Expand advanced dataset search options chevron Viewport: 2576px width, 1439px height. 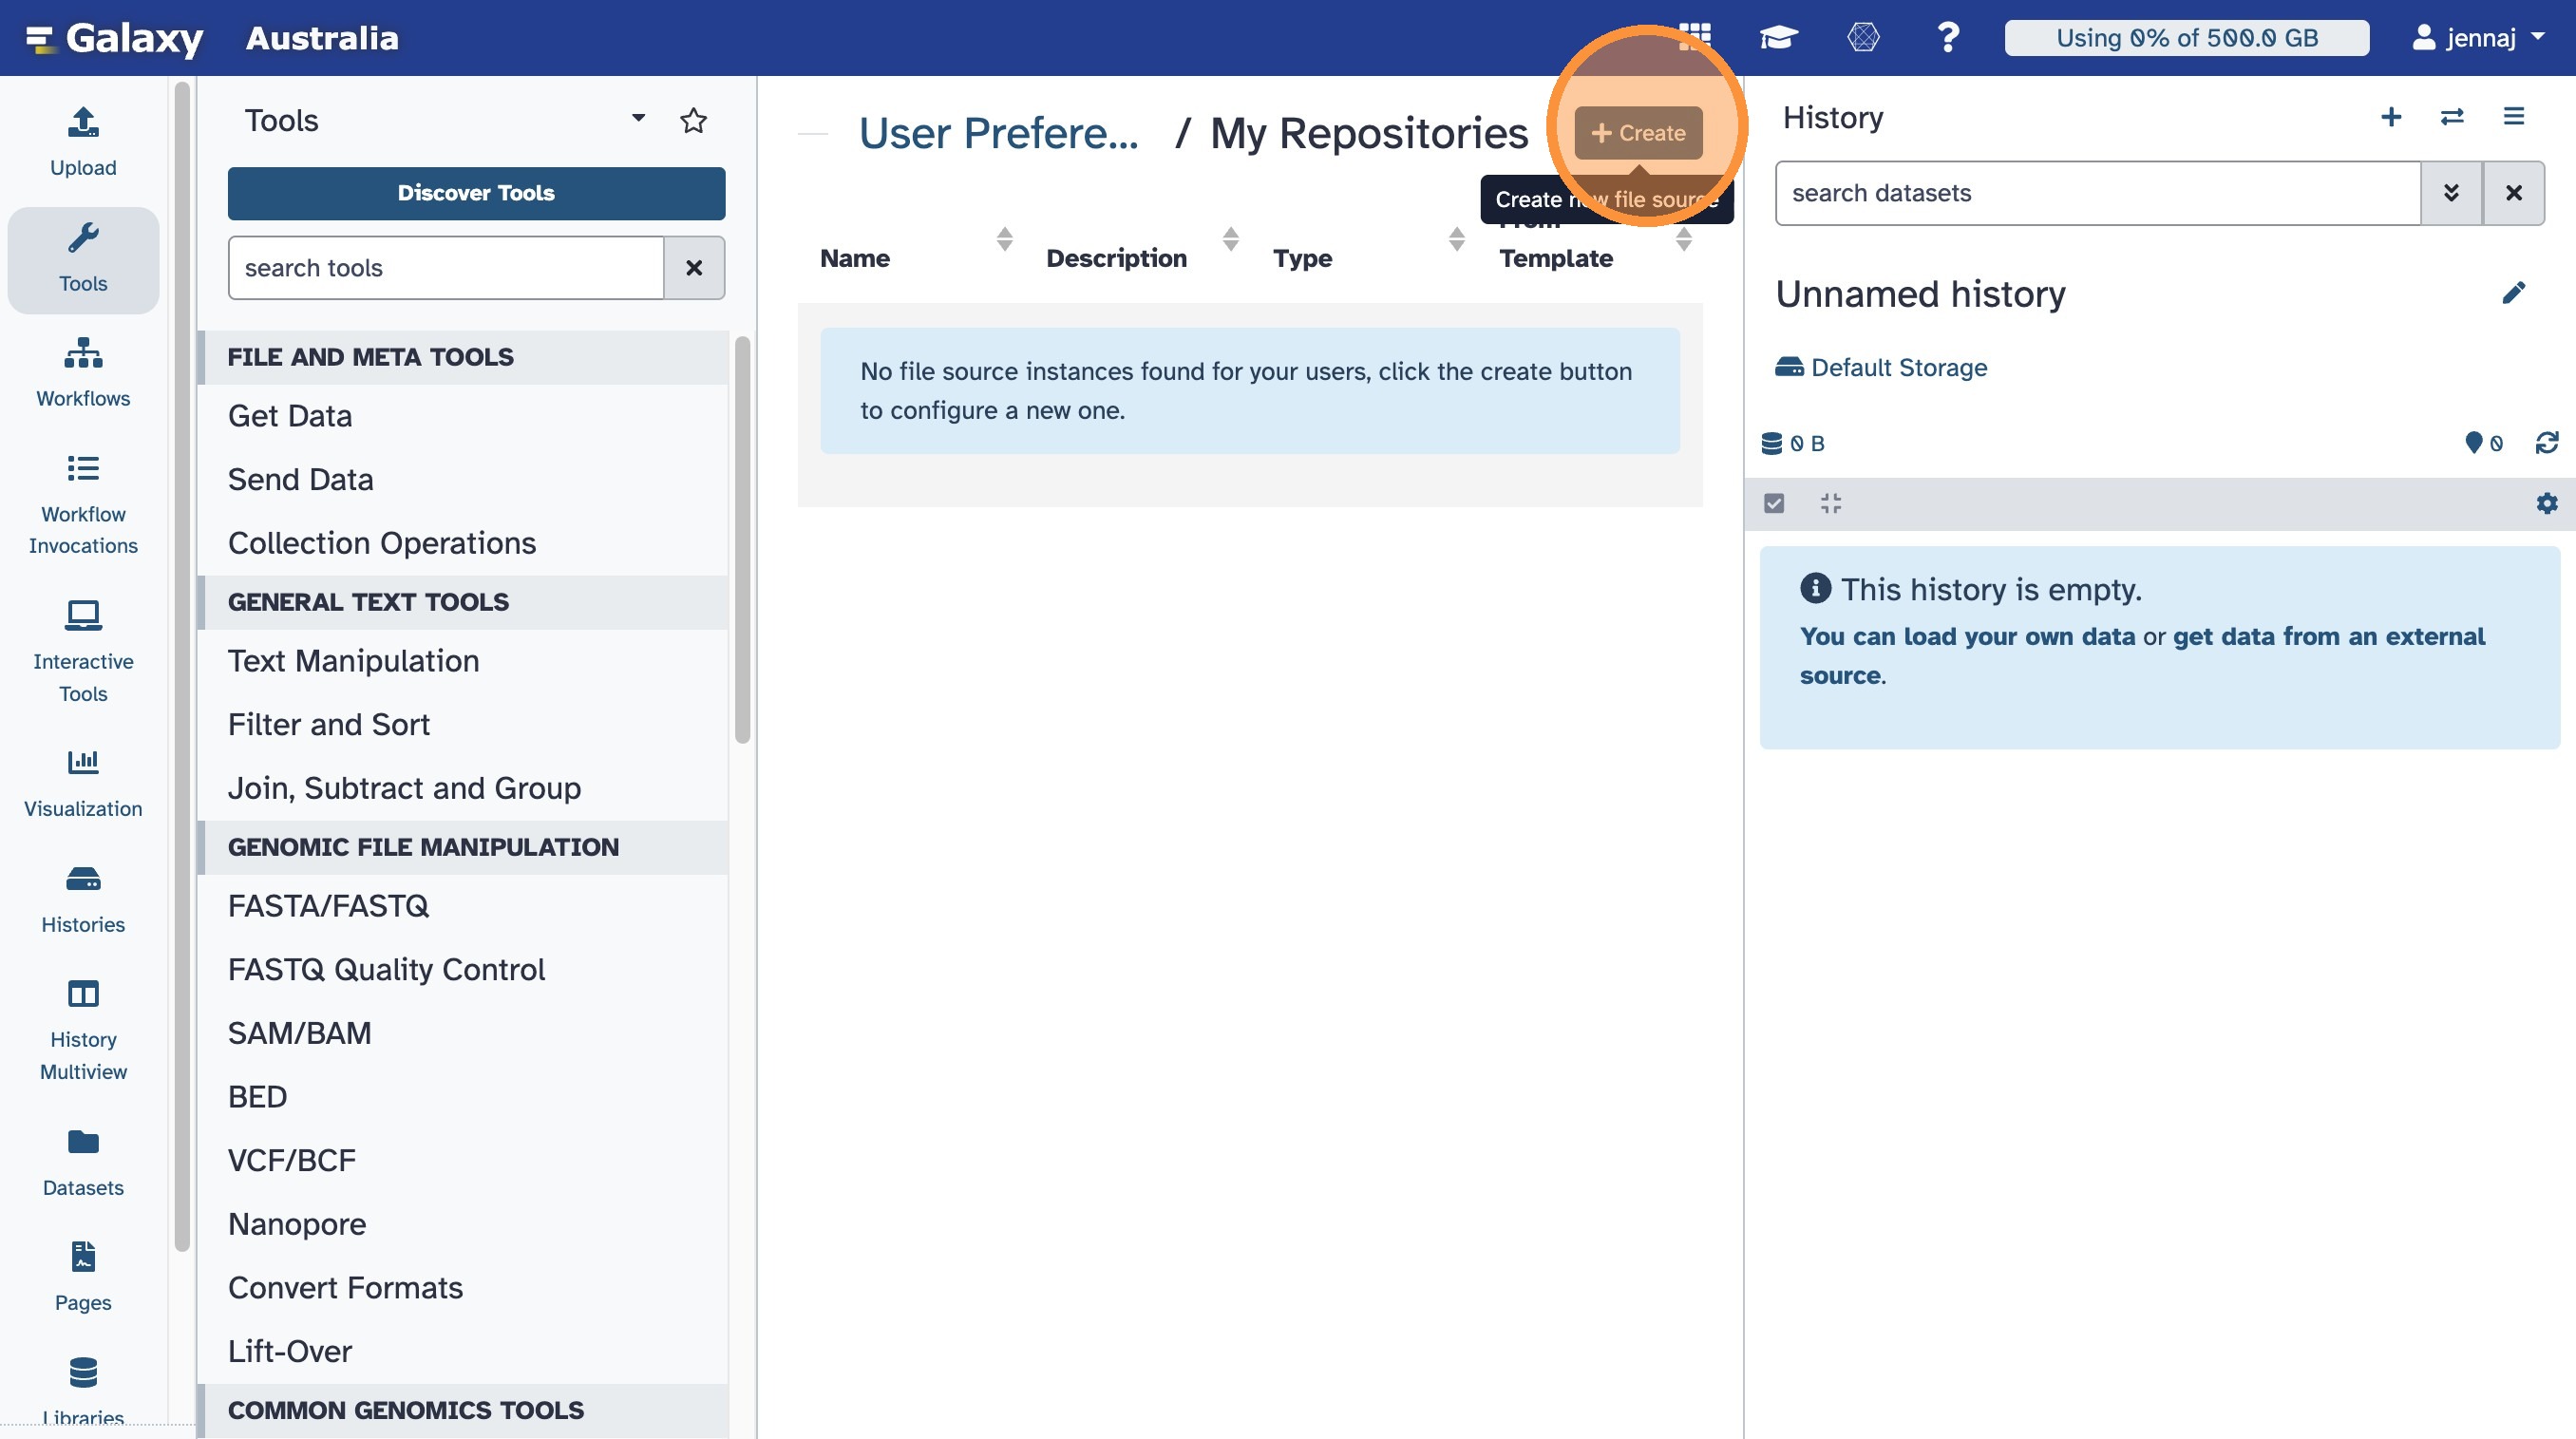(x=2451, y=193)
